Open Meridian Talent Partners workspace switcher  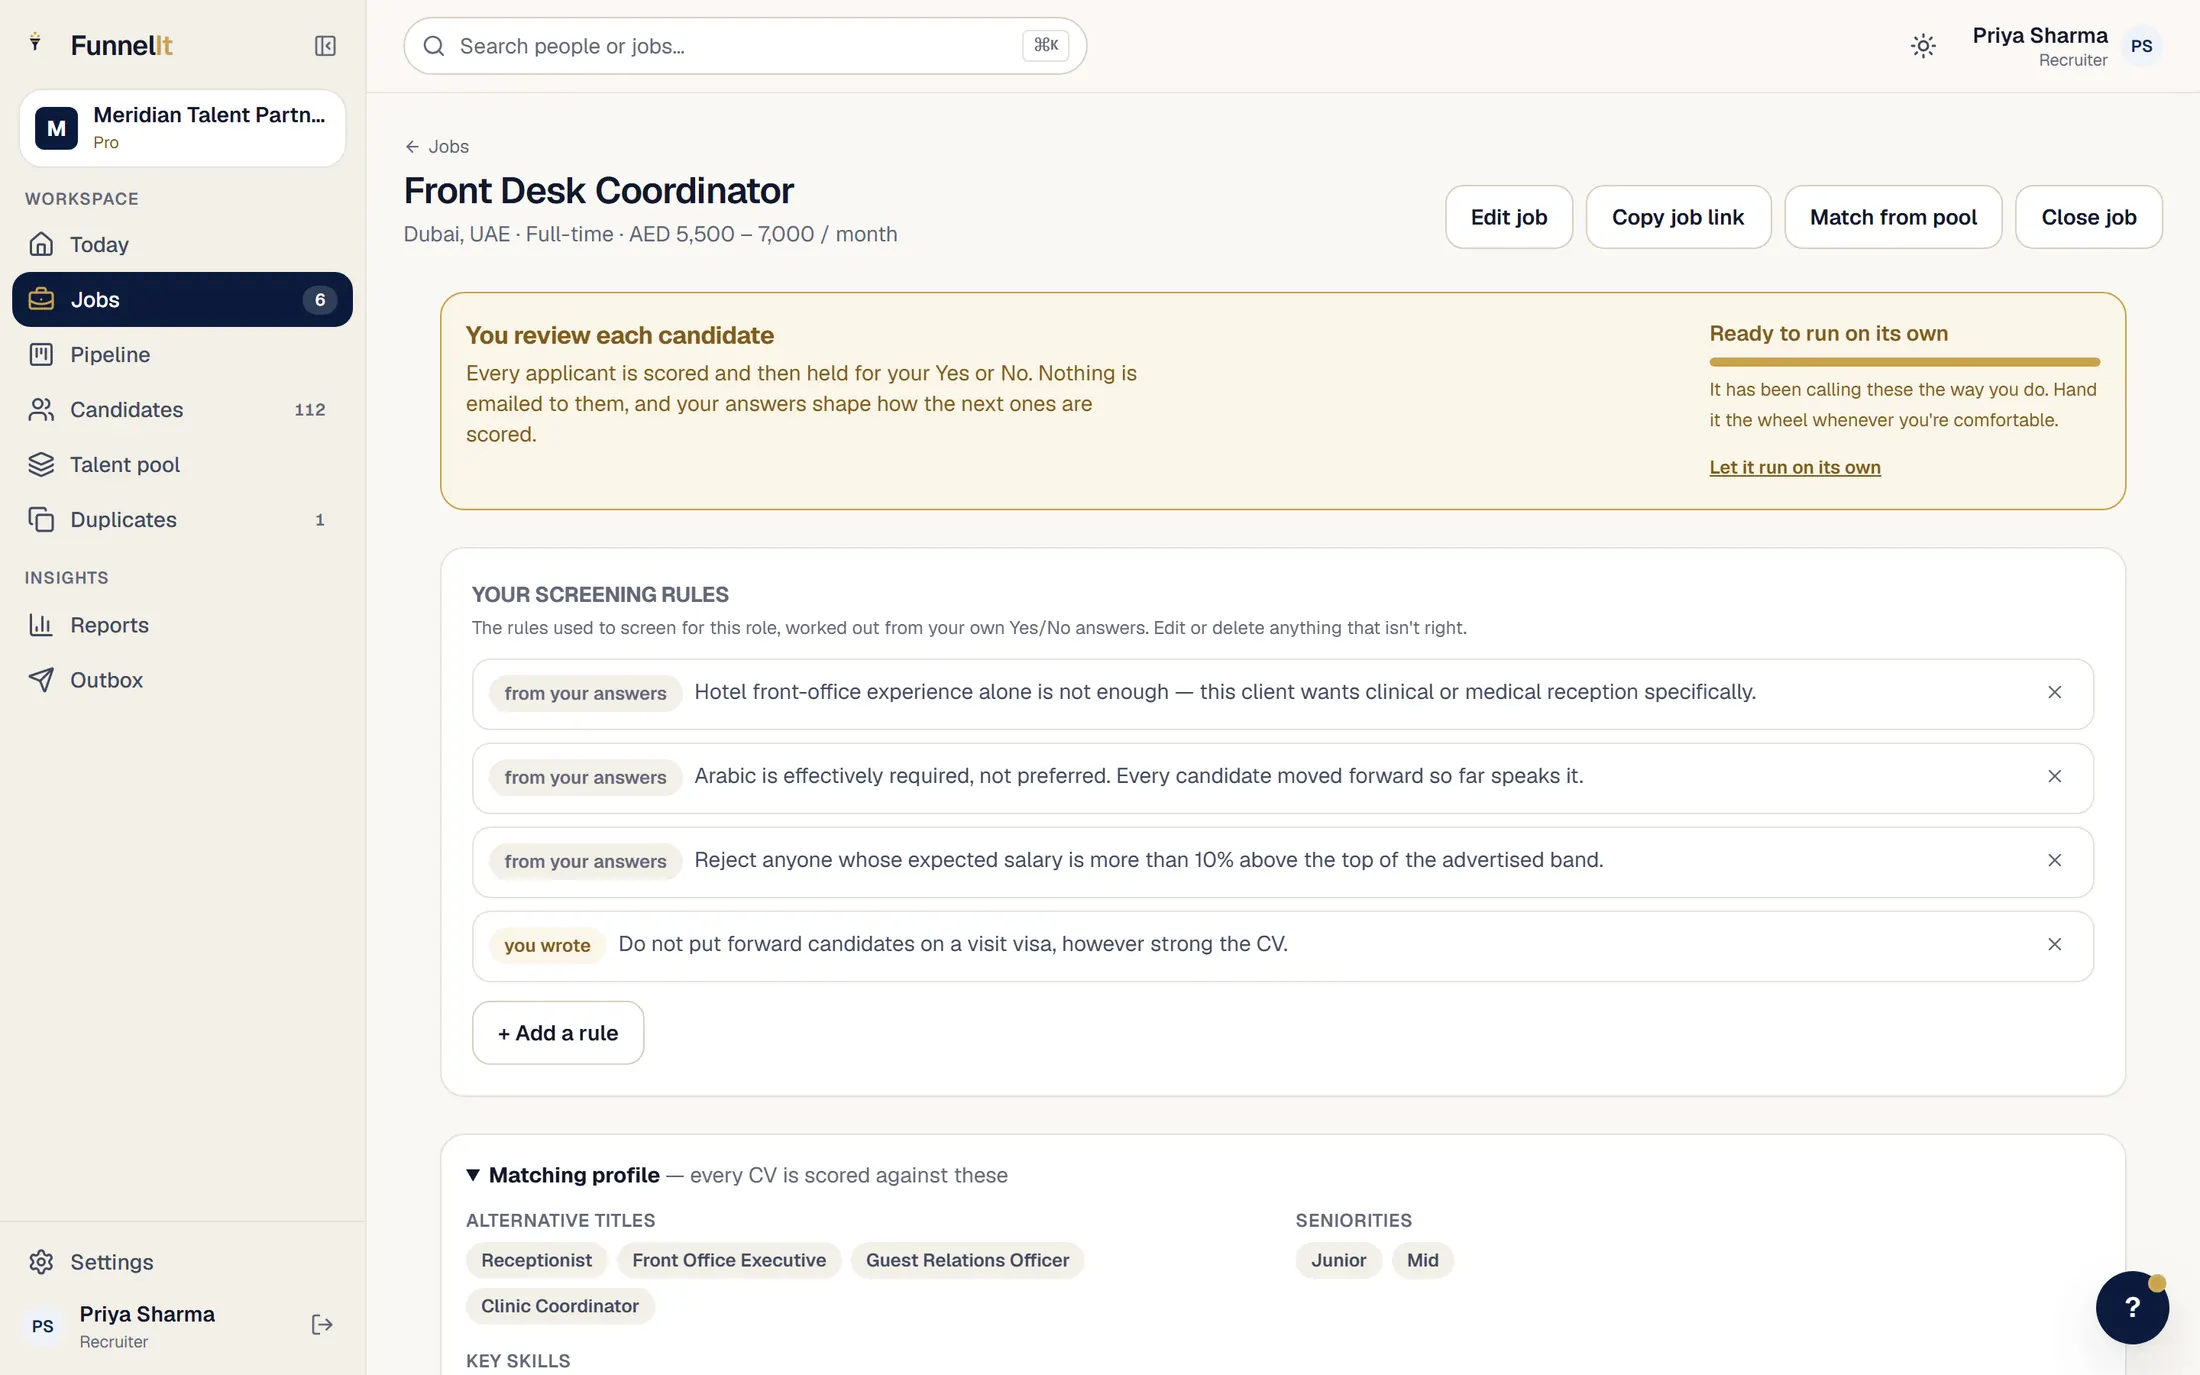pyautogui.click(x=182, y=128)
